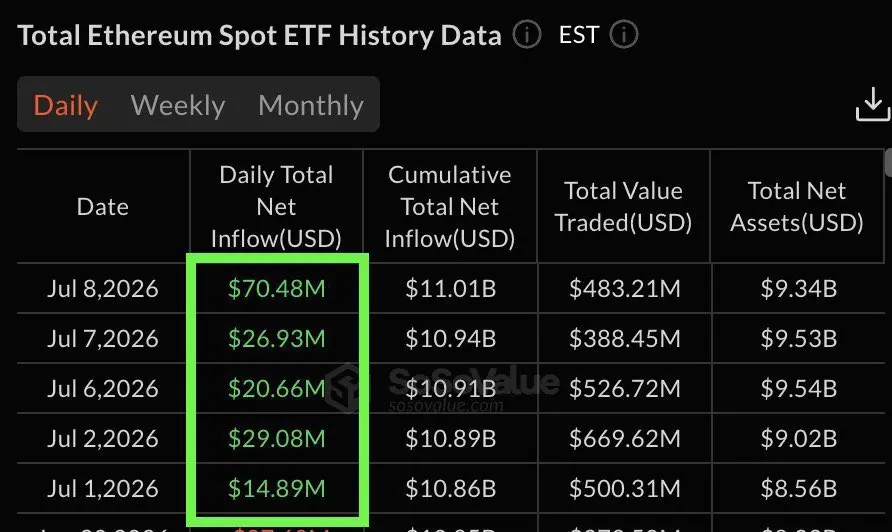The image size is (892, 532).
Task: Click the Daily Total Net Inflow header
Action: [x=276, y=207]
